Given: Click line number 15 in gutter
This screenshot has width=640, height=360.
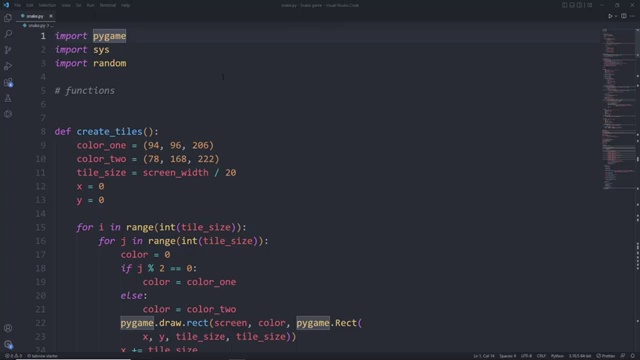Looking at the screenshot, I should pyautogui.click(x=40, y=227).
